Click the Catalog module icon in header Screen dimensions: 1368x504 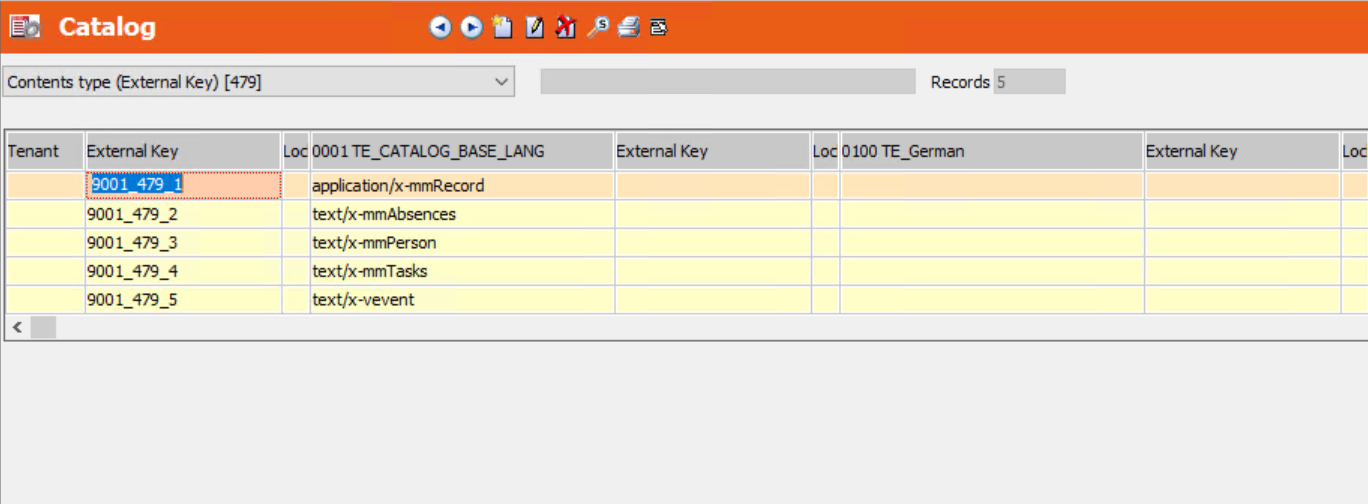(25, 27)
